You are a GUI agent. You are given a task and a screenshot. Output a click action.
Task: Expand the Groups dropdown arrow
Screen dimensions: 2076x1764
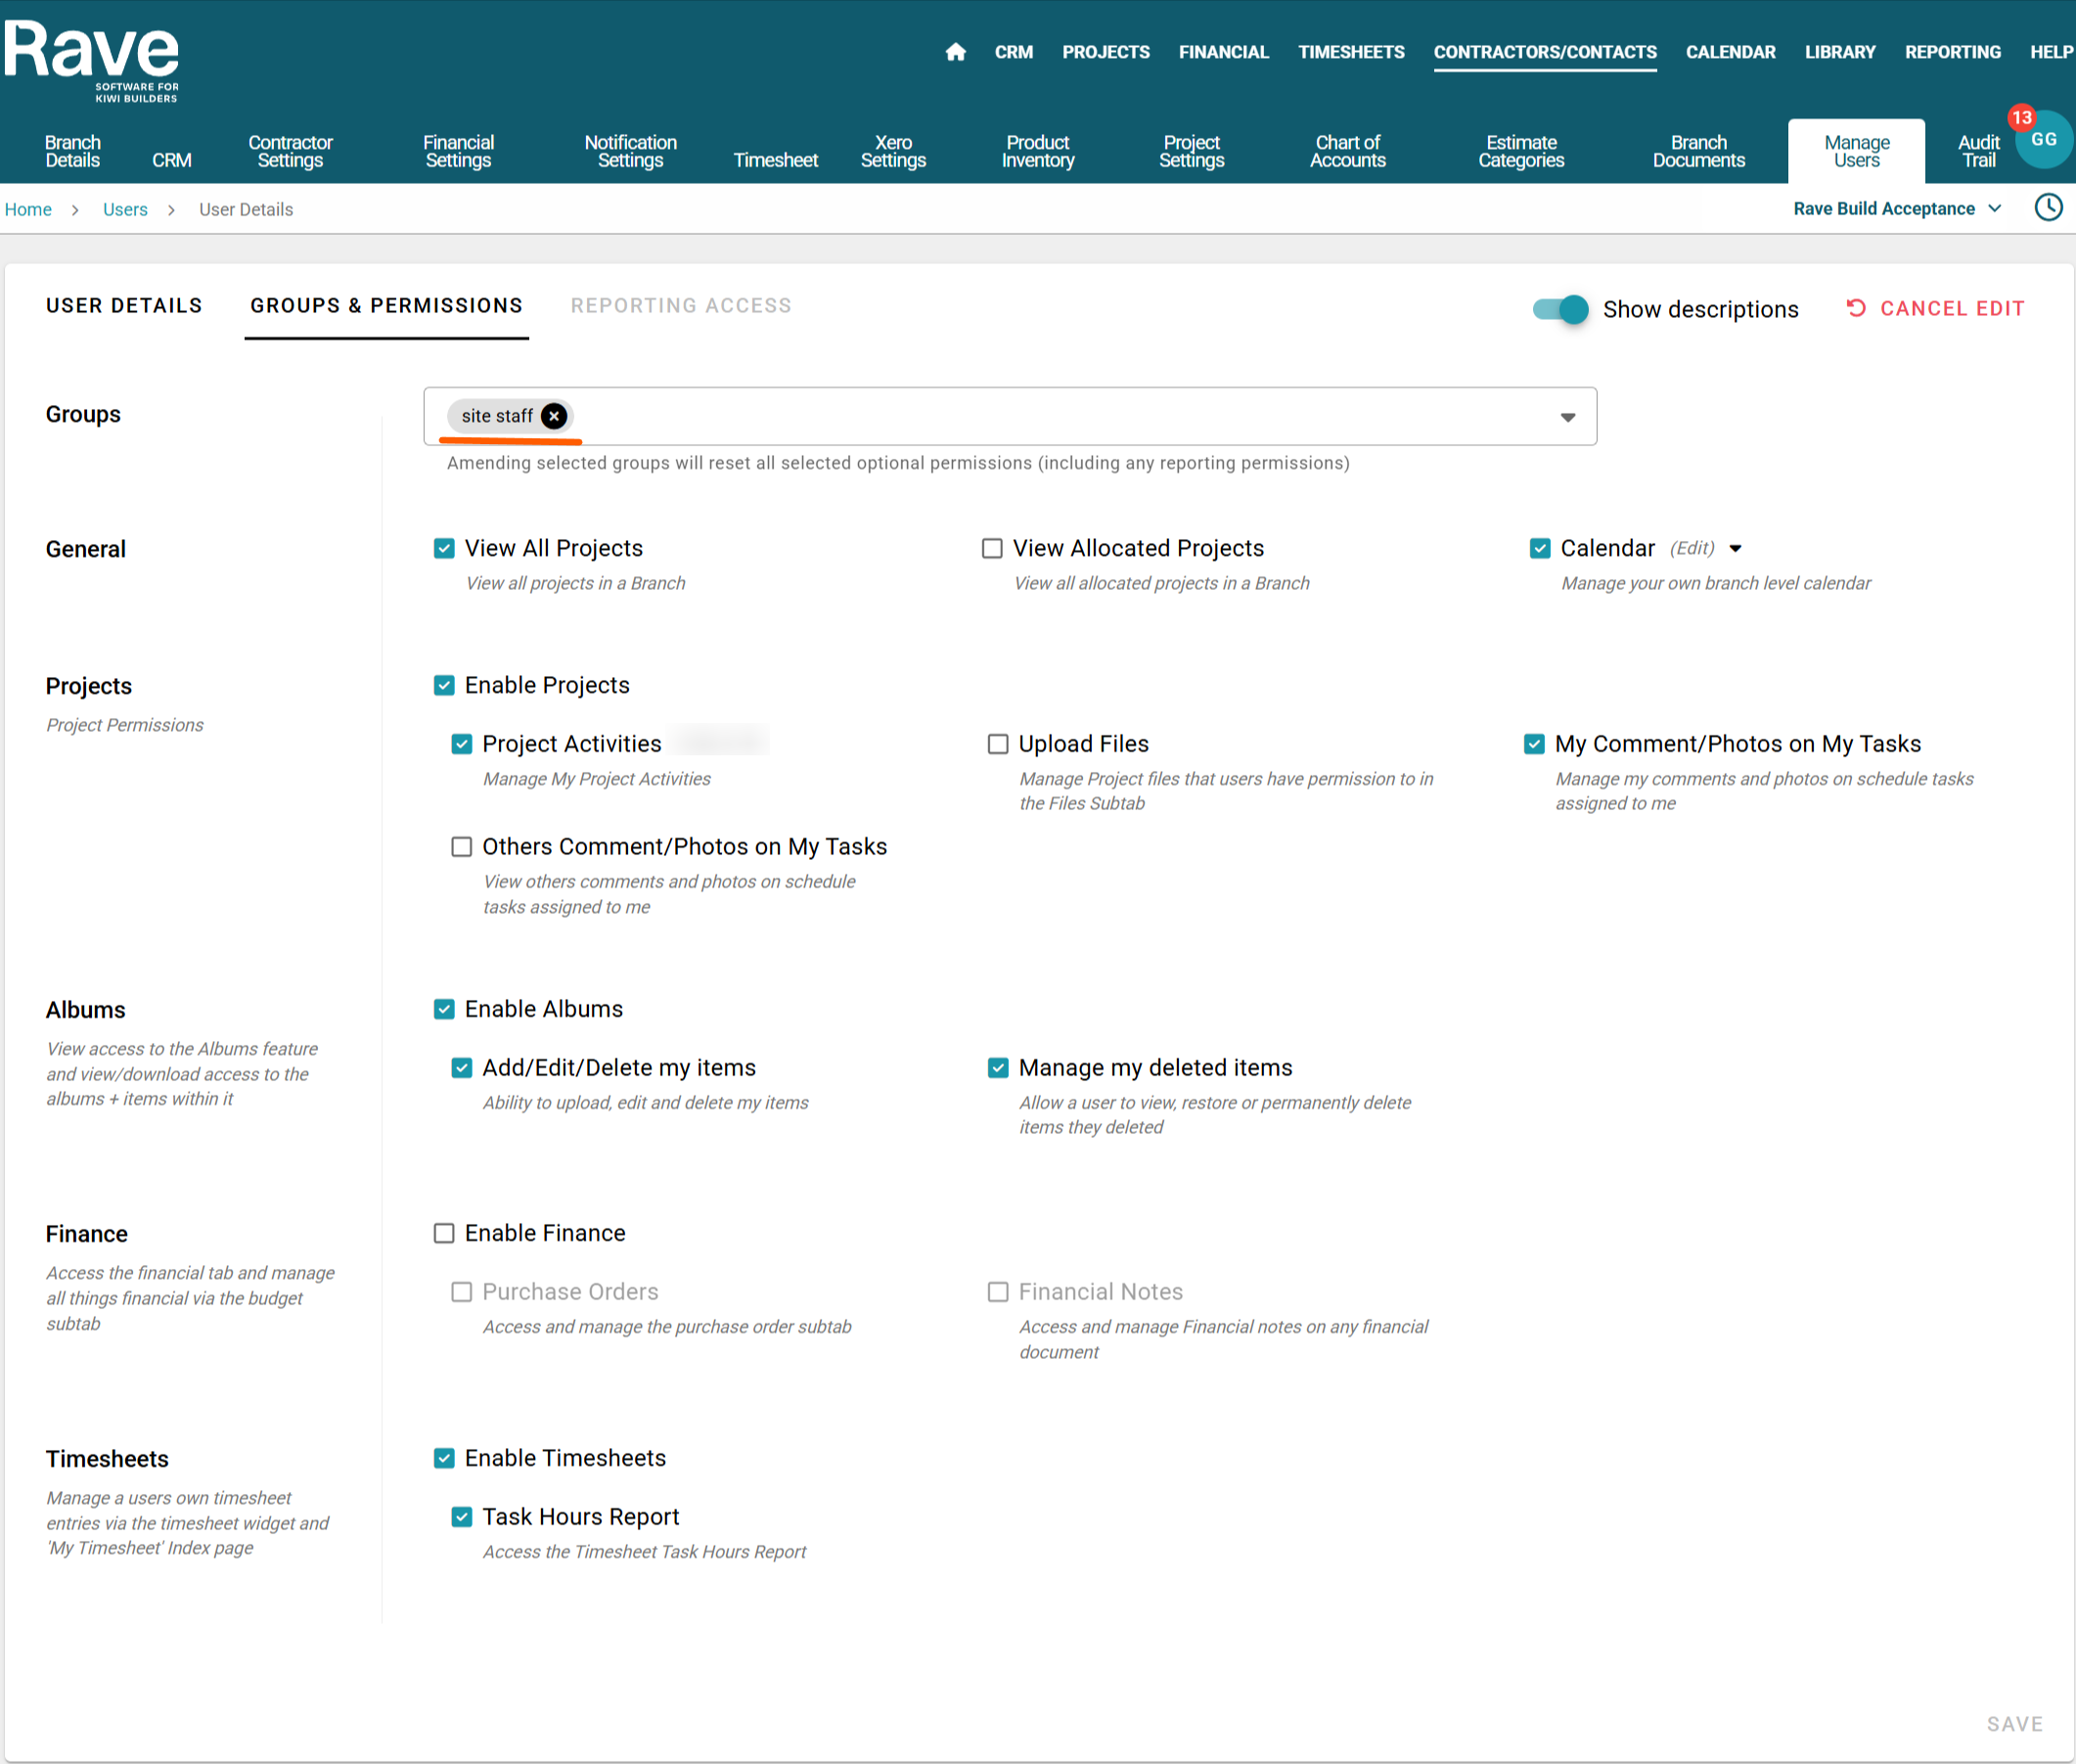(x=1567, y=417)
